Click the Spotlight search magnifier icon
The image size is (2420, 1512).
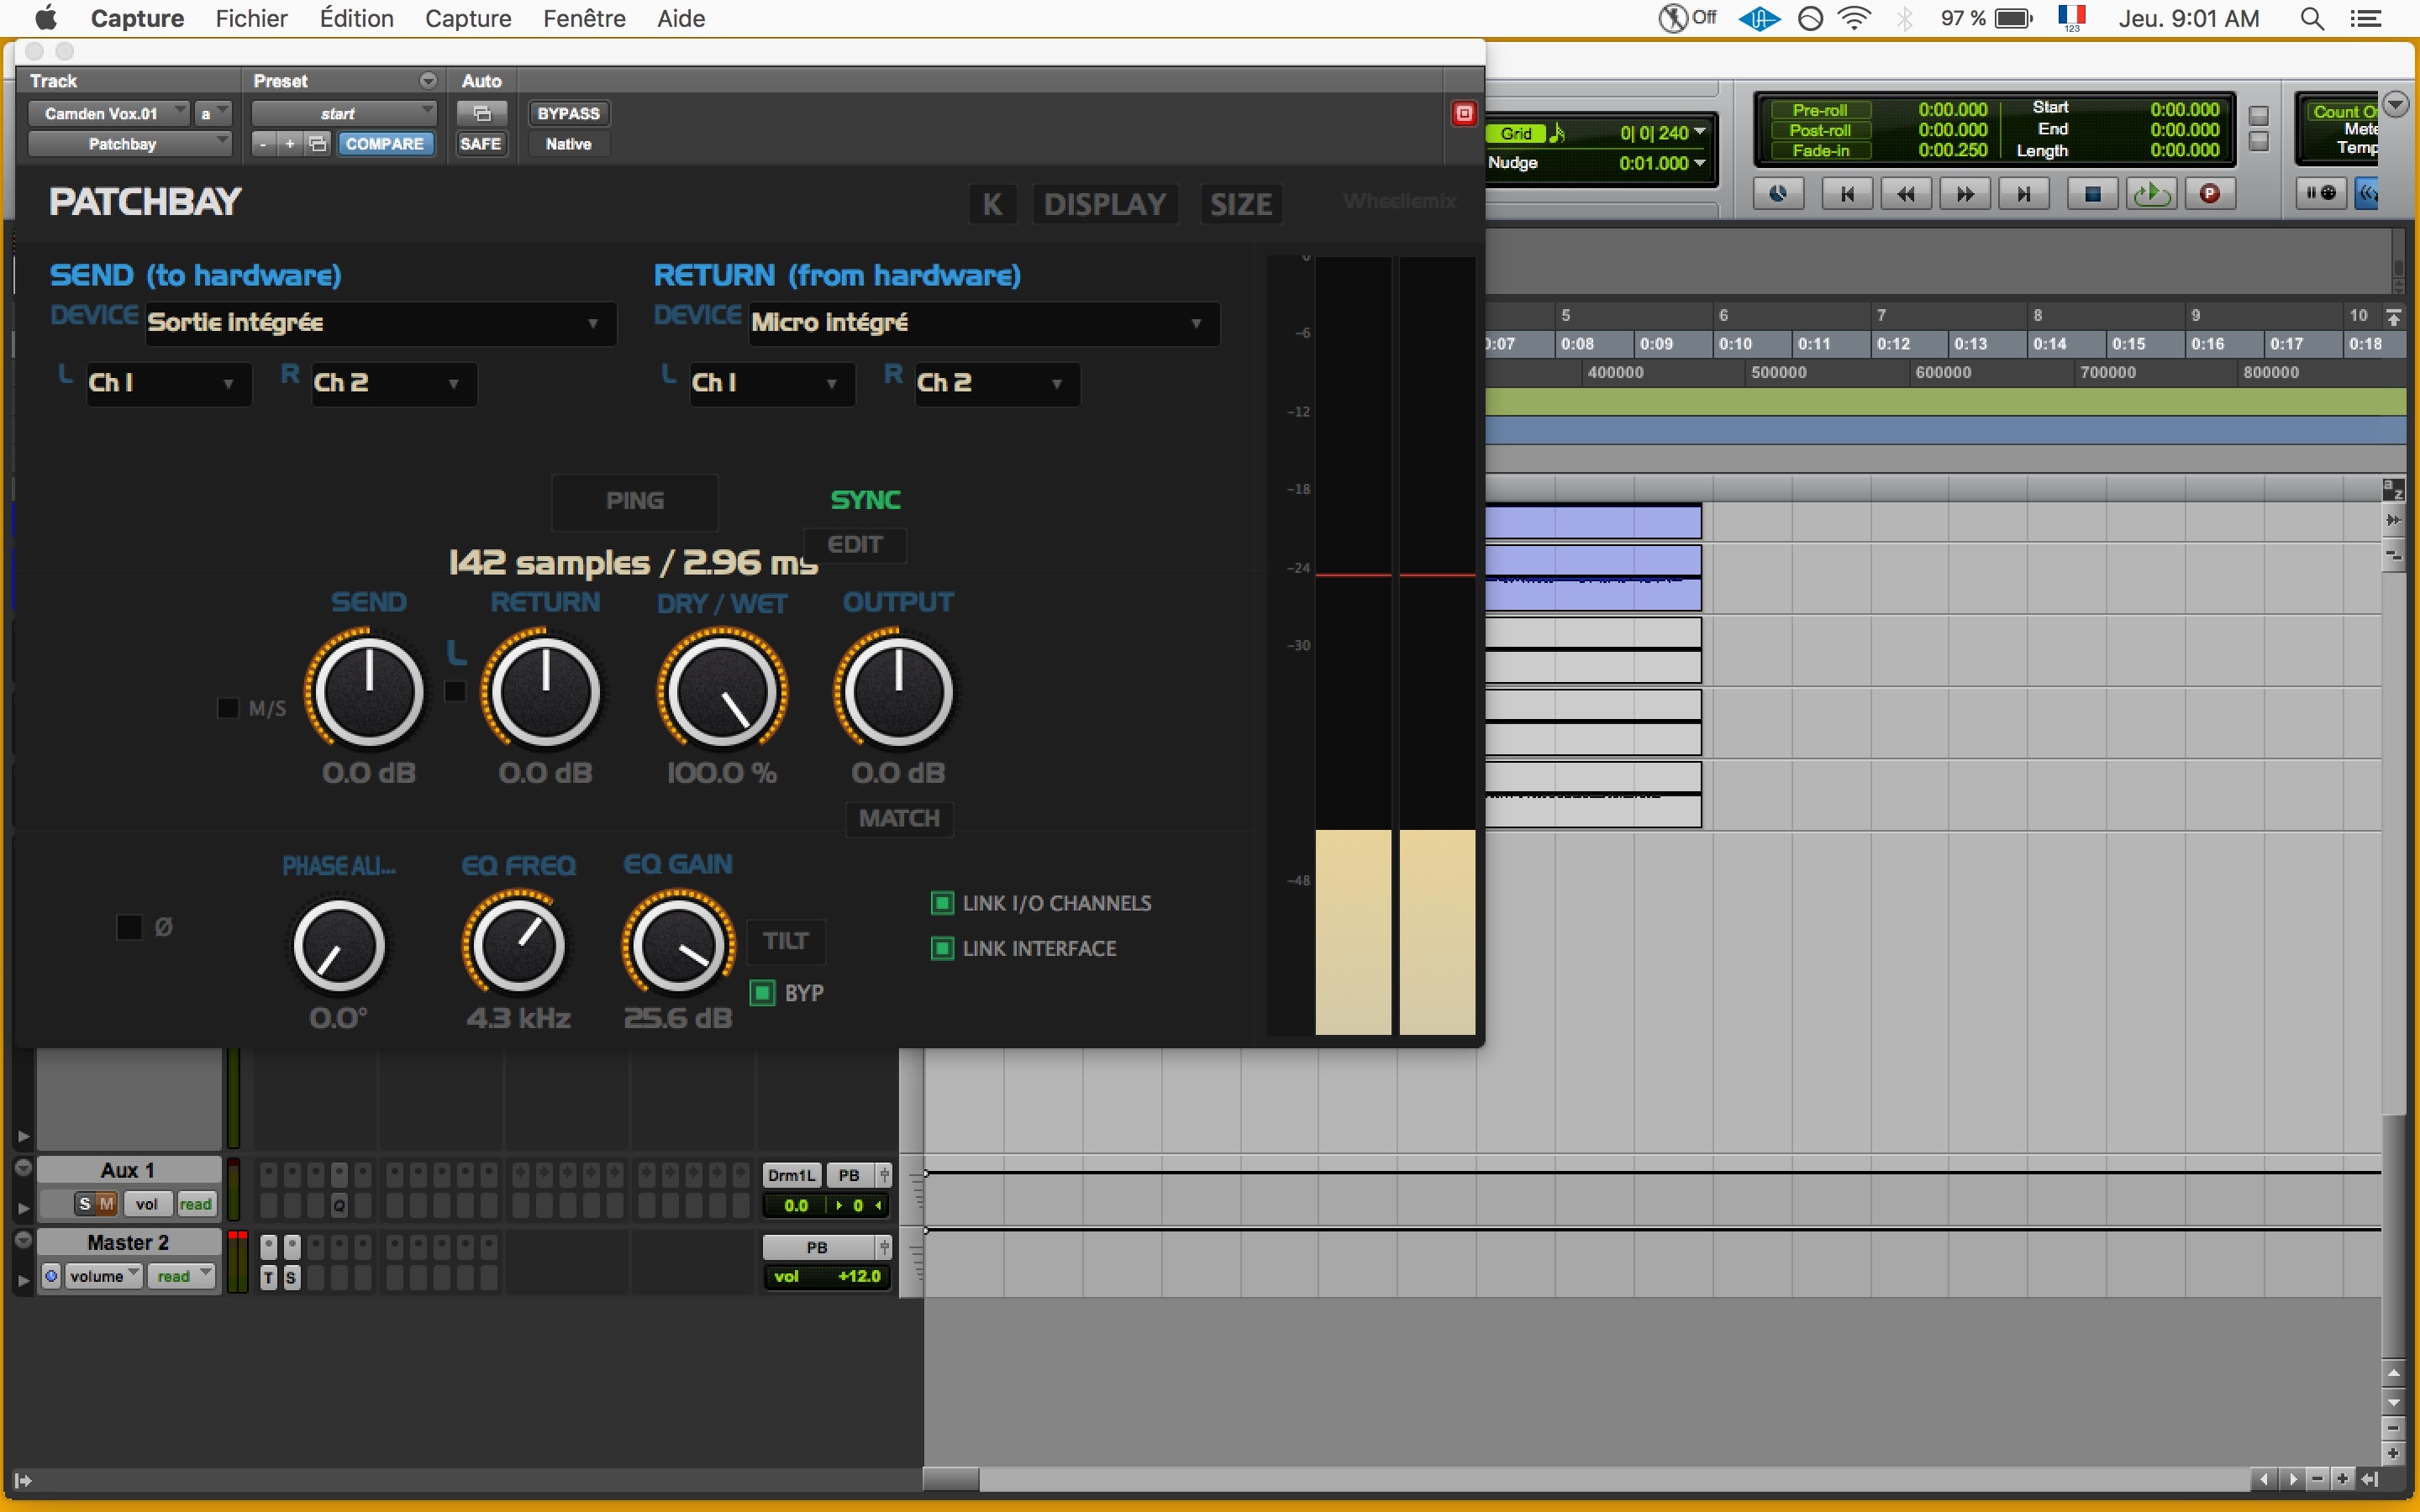pos(2312,19)
